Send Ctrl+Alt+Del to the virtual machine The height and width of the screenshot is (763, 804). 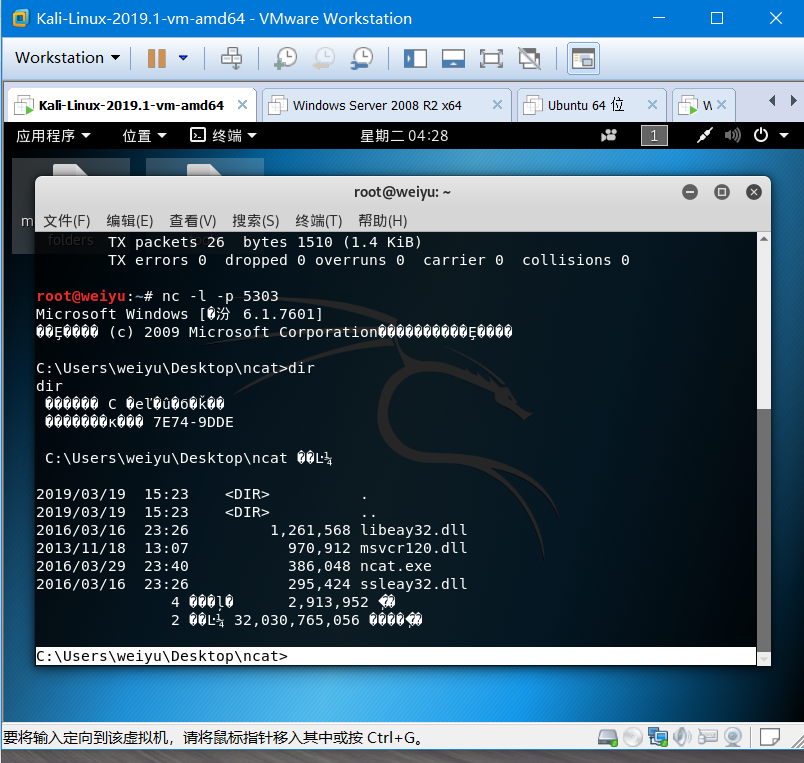231,58
